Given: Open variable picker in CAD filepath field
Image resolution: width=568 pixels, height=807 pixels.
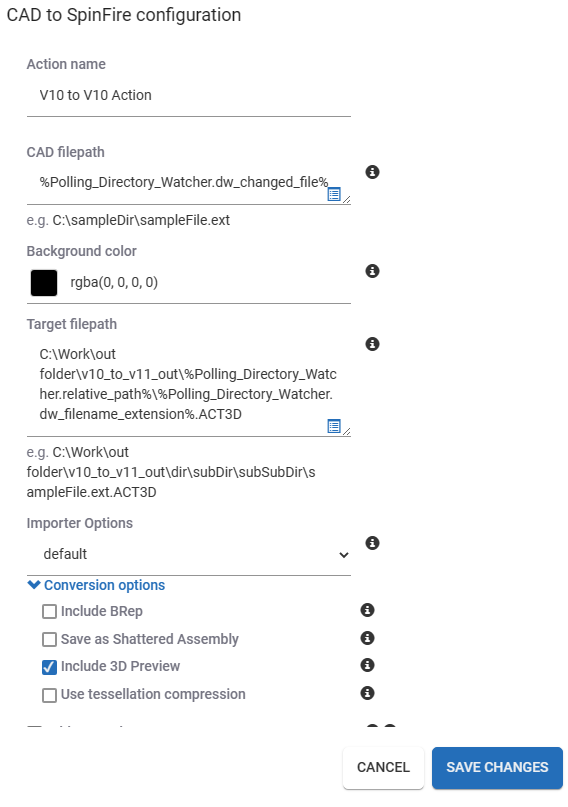Looking at the screenshot, I should [x=334, y=194].
